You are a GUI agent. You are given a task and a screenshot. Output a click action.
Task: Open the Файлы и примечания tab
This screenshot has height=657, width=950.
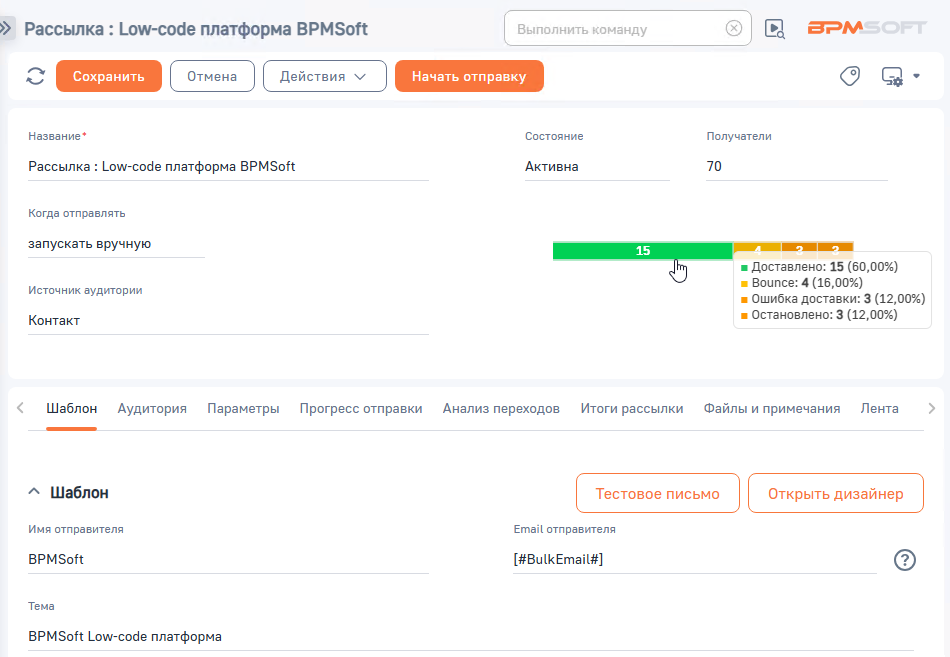771,409
